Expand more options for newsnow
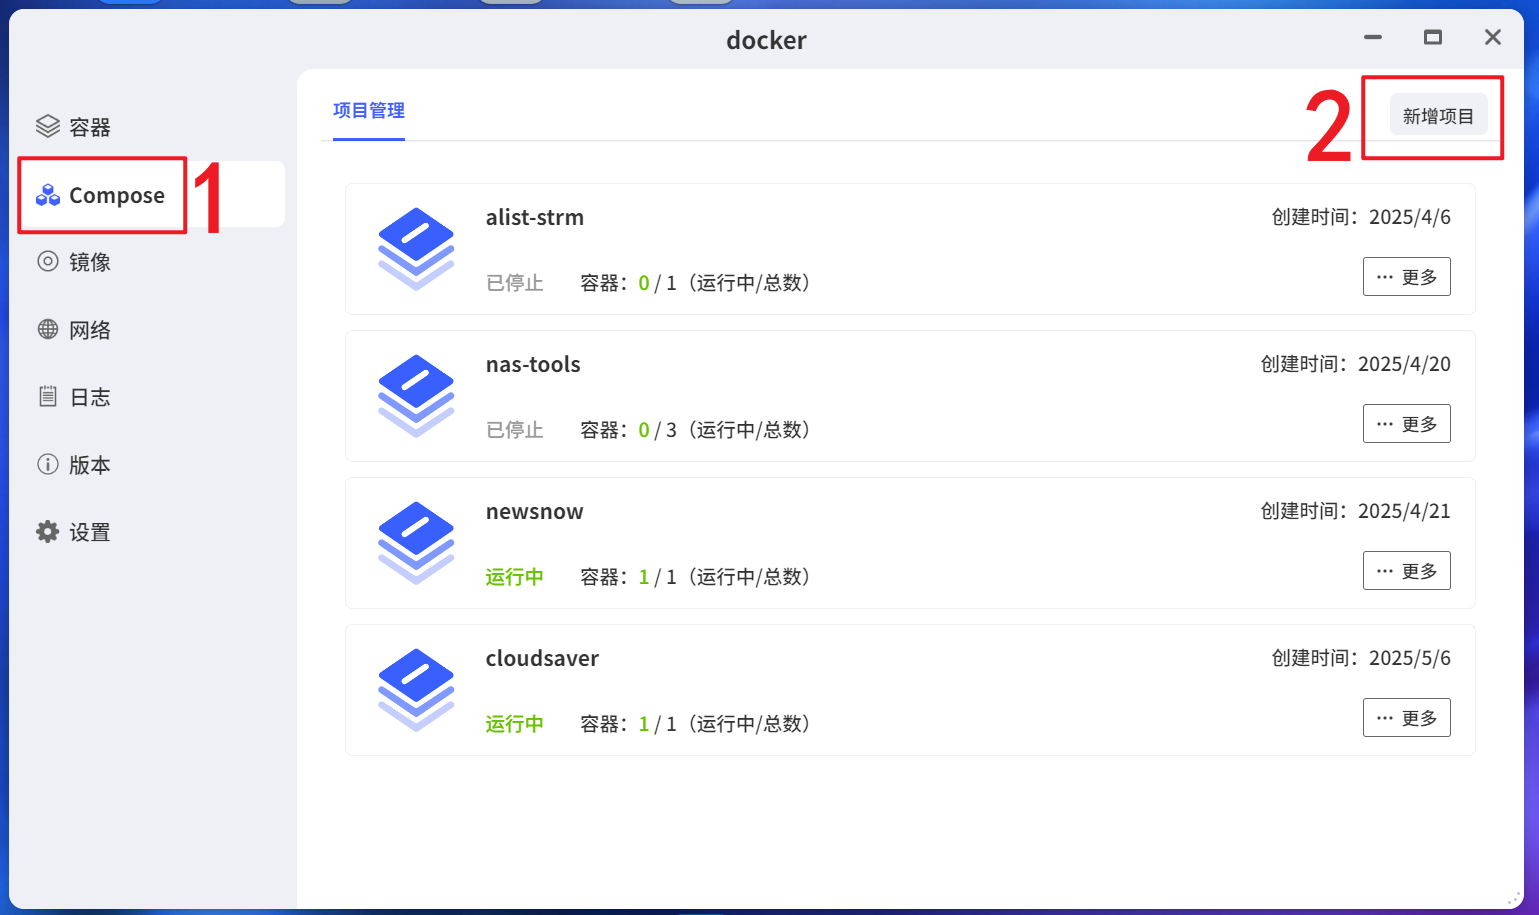Image resolution: width=1539 pixels, height=915 pixels. pyautogui.click(x=1406, y=570)
